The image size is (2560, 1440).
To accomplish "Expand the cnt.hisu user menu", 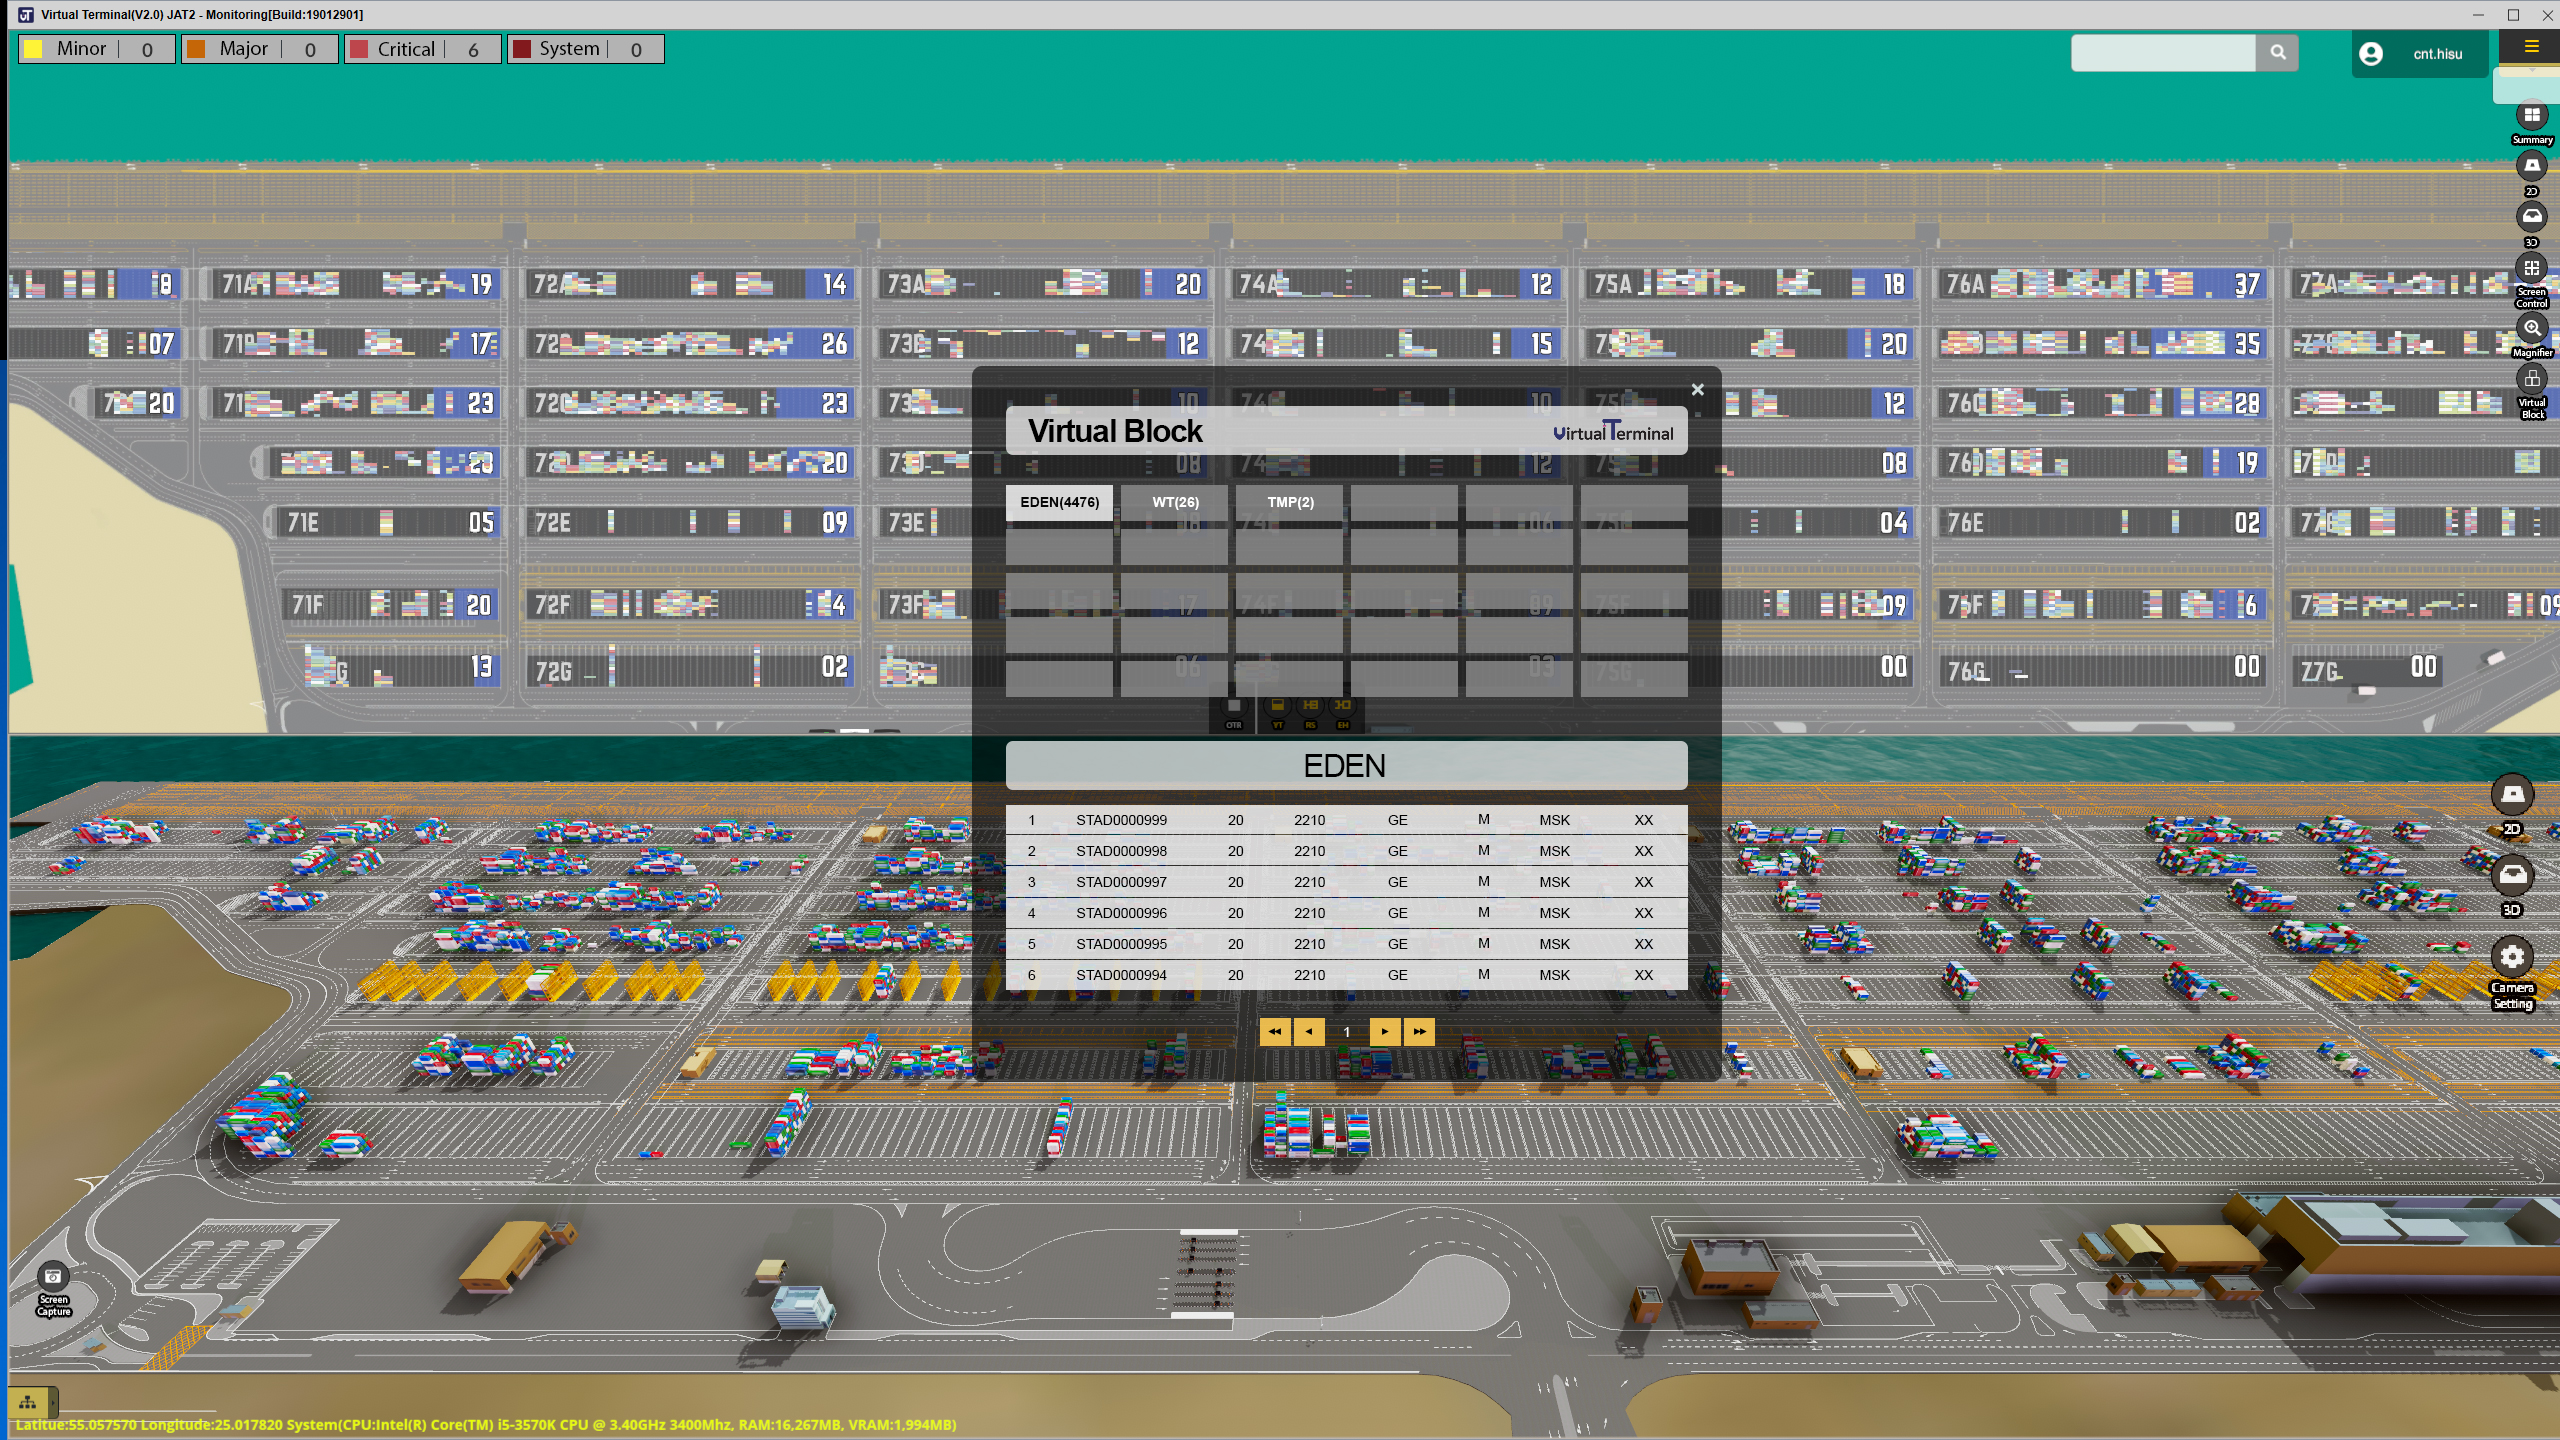I will pyautogui.click(x=2419, y=54).
